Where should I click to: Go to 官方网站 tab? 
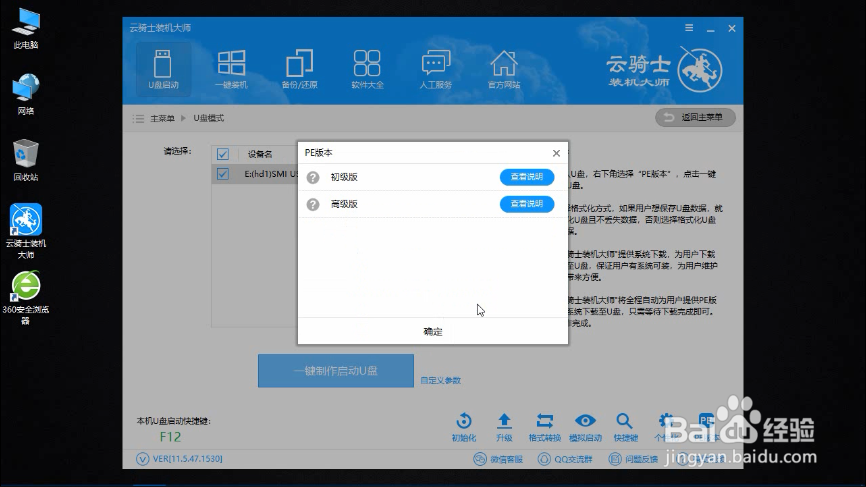point(504,69)
